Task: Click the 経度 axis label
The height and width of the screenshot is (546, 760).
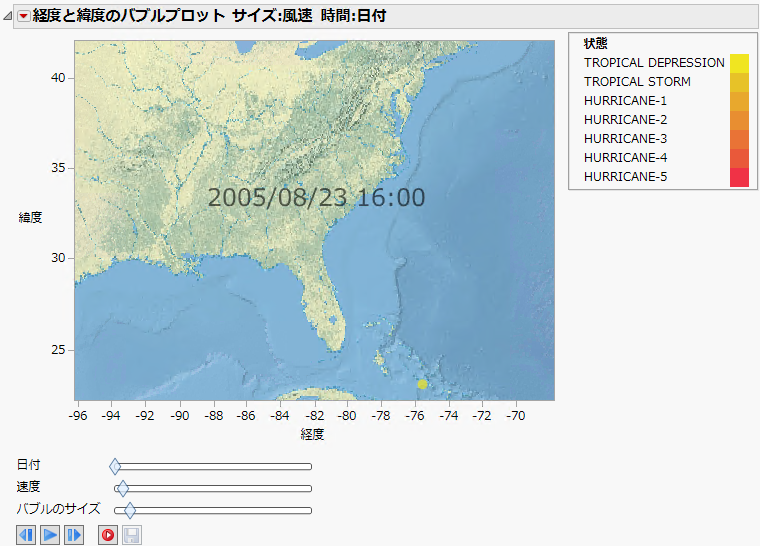Action: (312, 434)
